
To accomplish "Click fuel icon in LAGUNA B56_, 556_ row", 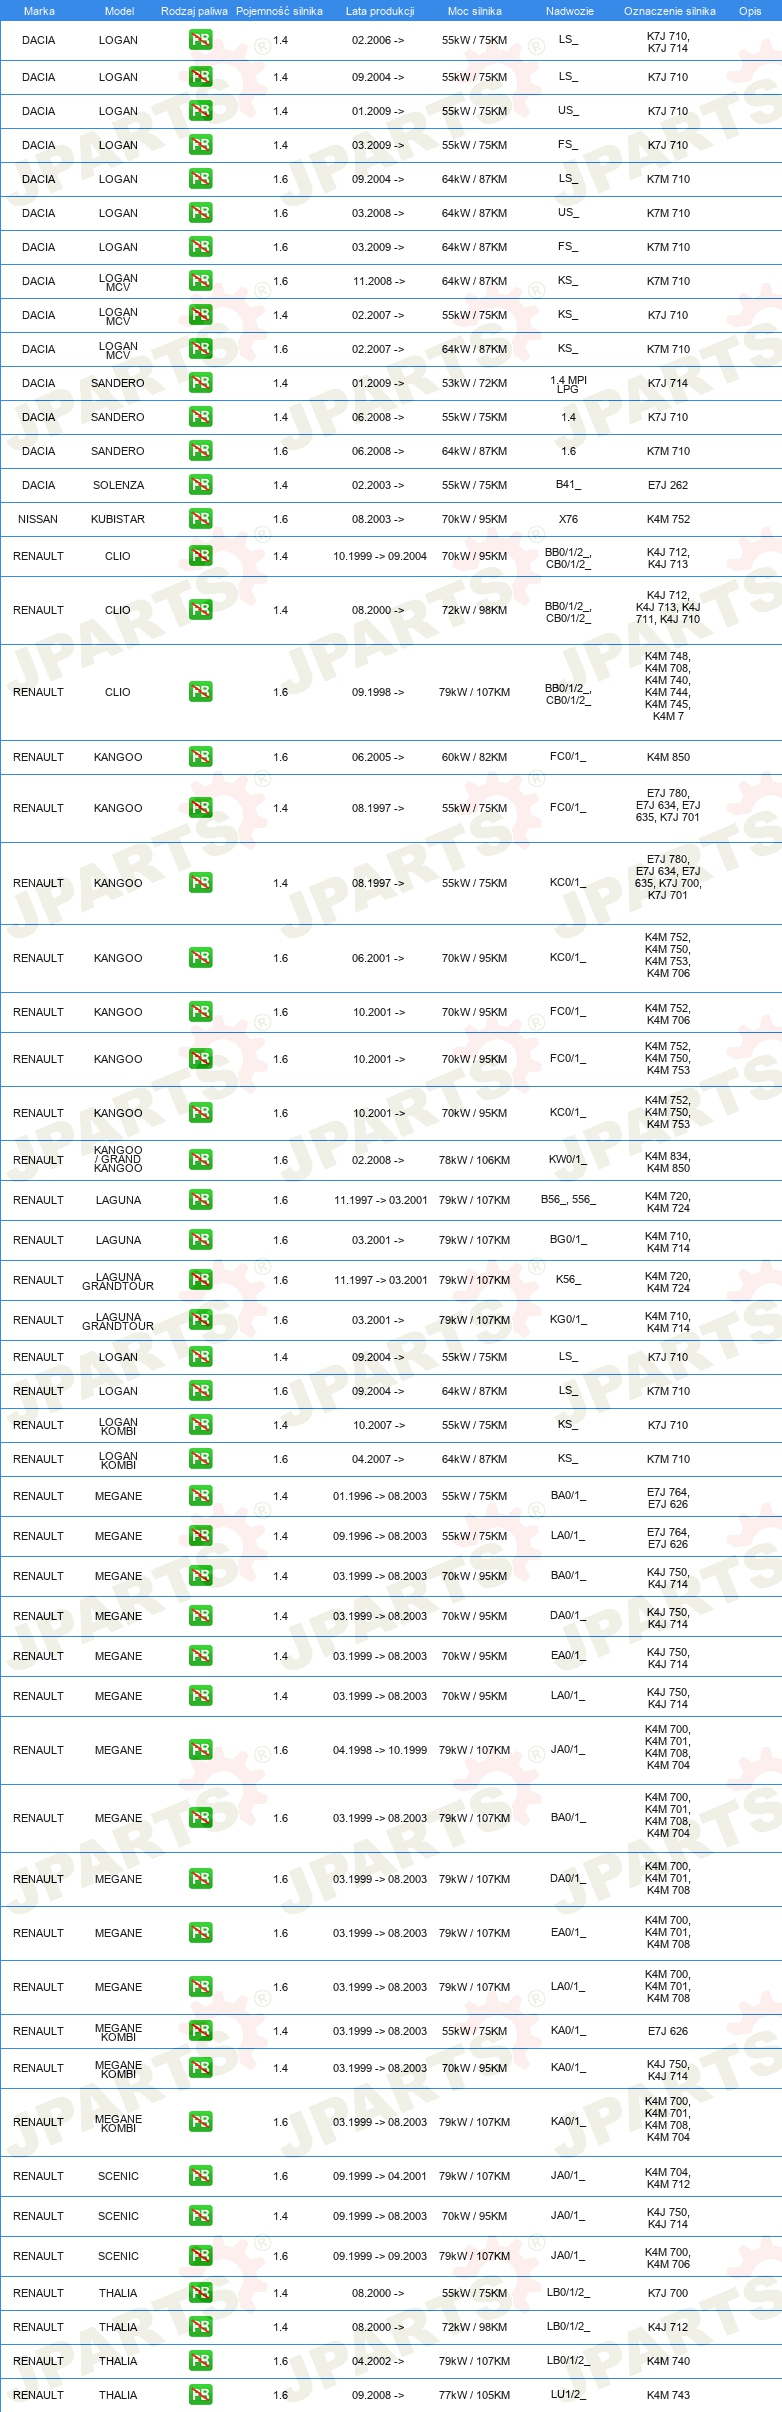I will coord(200,1200).
